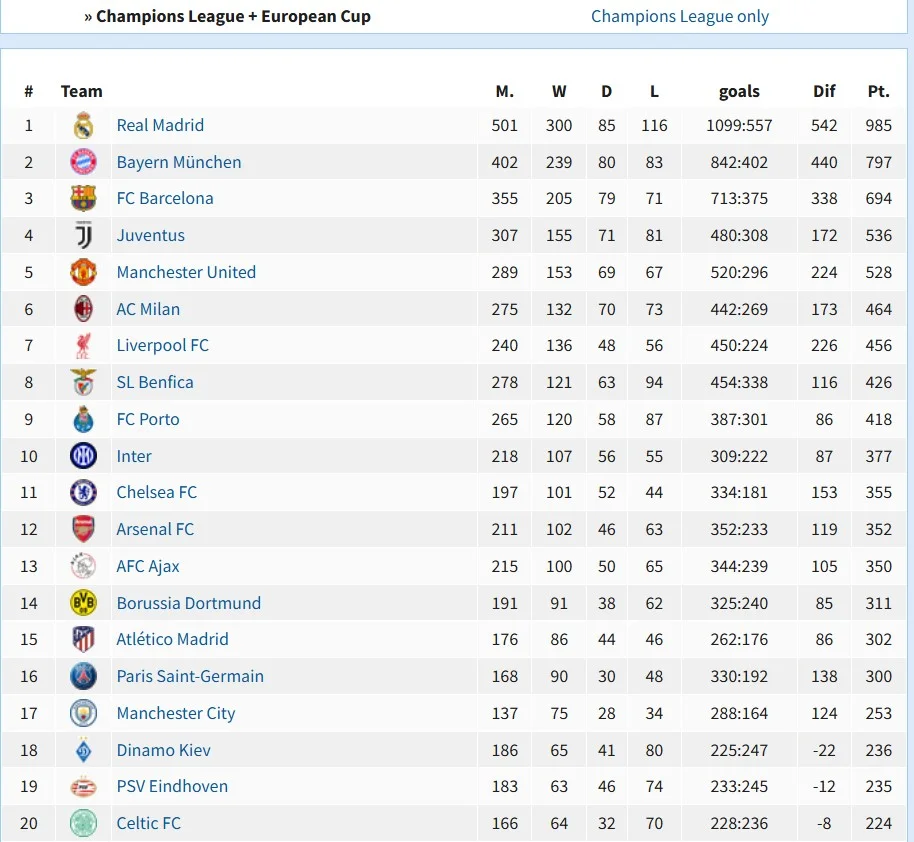Click the Paris Saint-Germain crest
This screenshot has height=842, width=914.
tap(83, 676)
